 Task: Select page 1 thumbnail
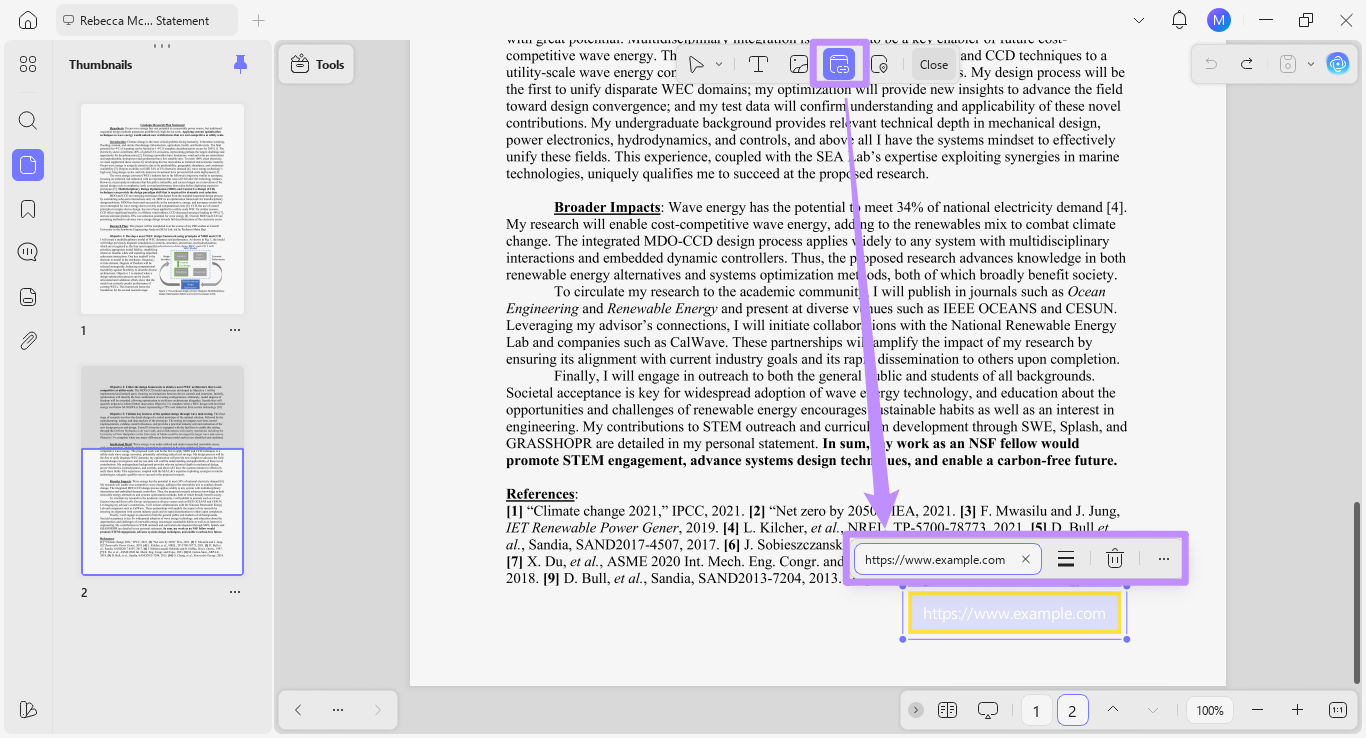(162, 209)
